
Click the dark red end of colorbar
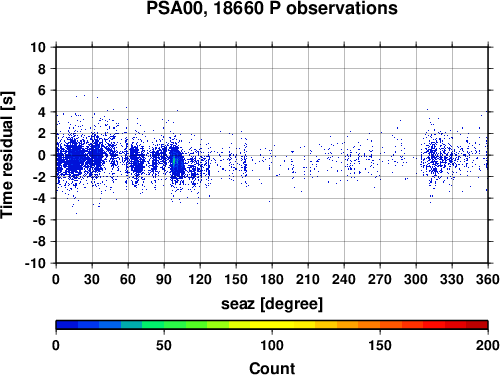[x=477, y=325]
